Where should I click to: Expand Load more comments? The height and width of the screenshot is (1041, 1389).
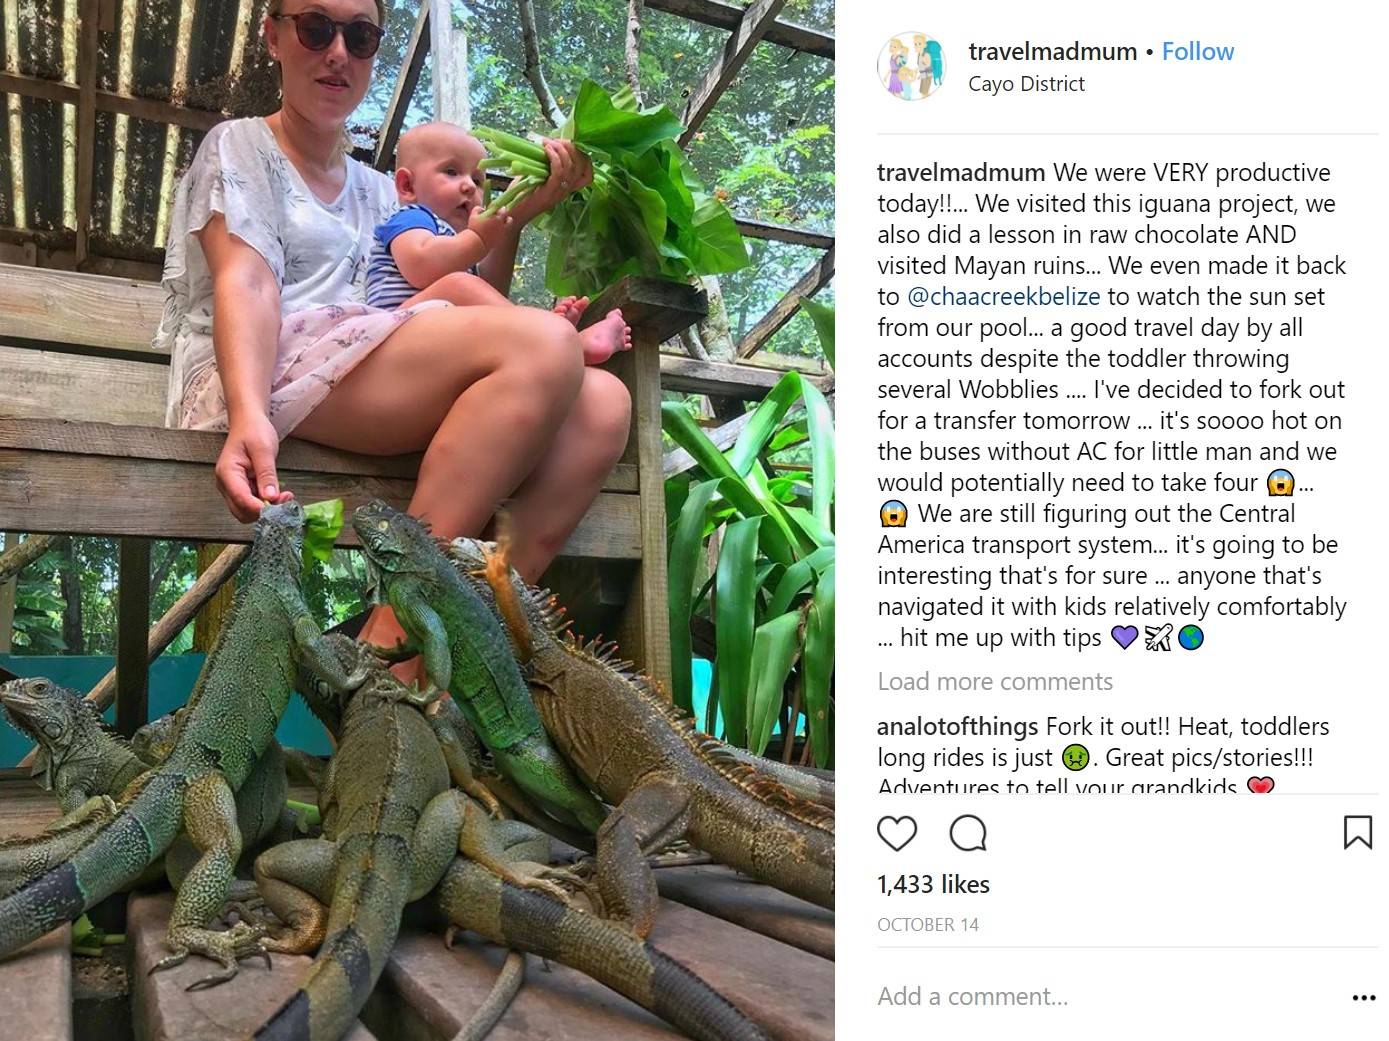click(995, 682)
